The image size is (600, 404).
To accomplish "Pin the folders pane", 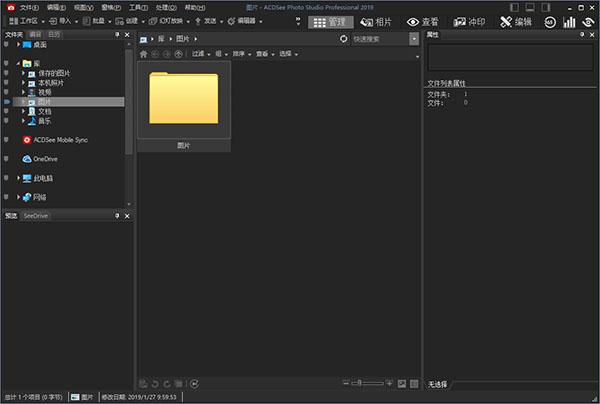I will point(117,35).
